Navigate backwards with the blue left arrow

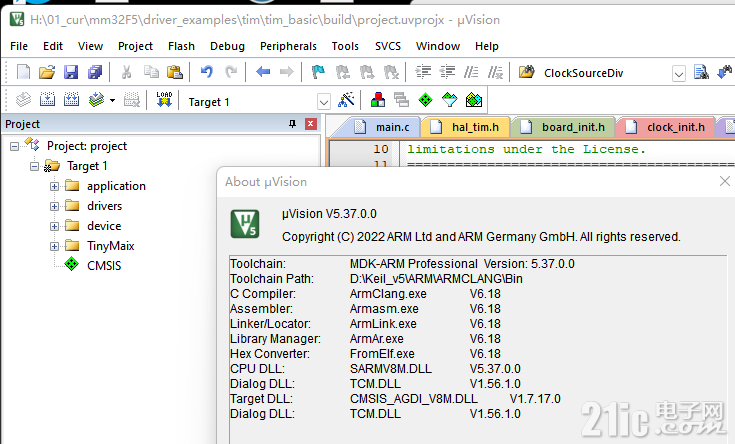(x=263, y=72)
